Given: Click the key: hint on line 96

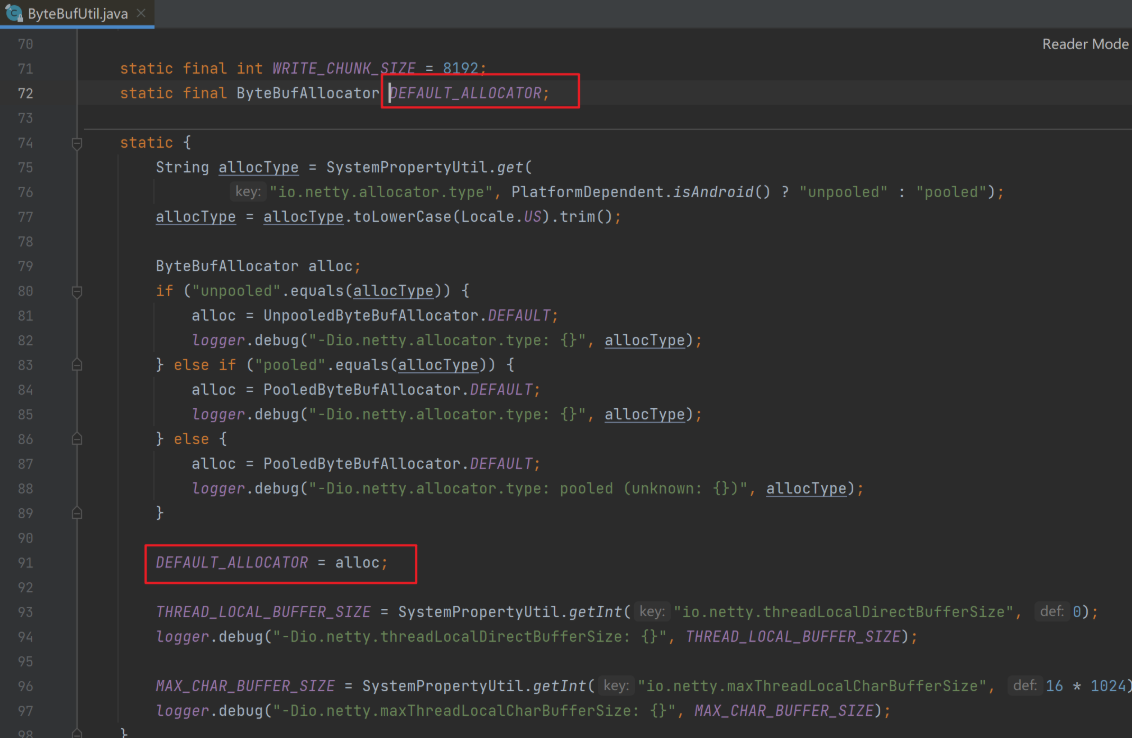Looking at the screenshot, I should tap(616, 686).
